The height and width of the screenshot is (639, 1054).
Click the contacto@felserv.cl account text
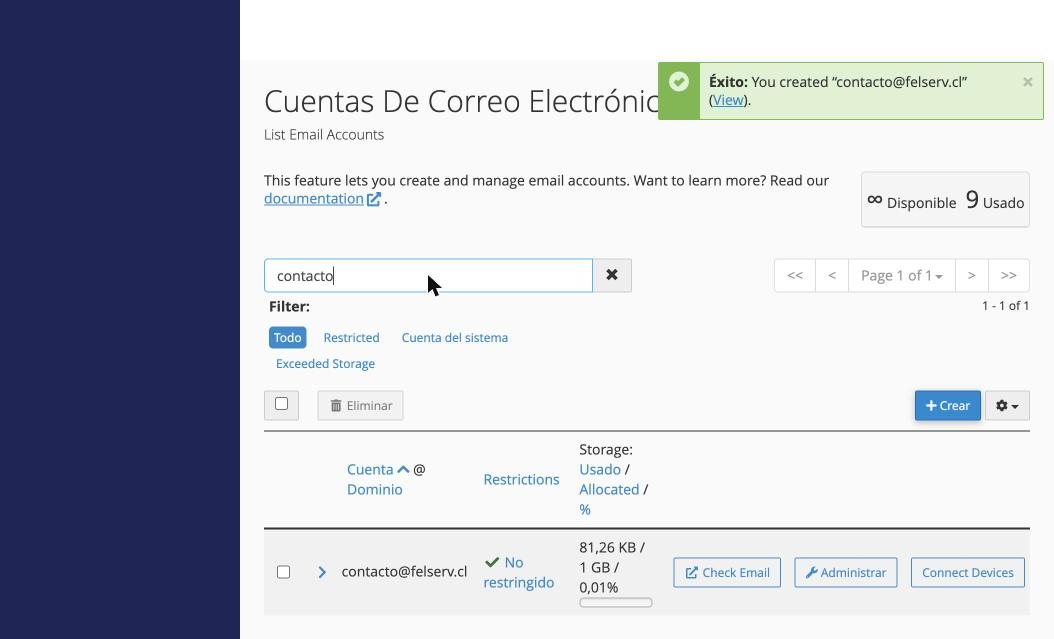pos(404,572)
